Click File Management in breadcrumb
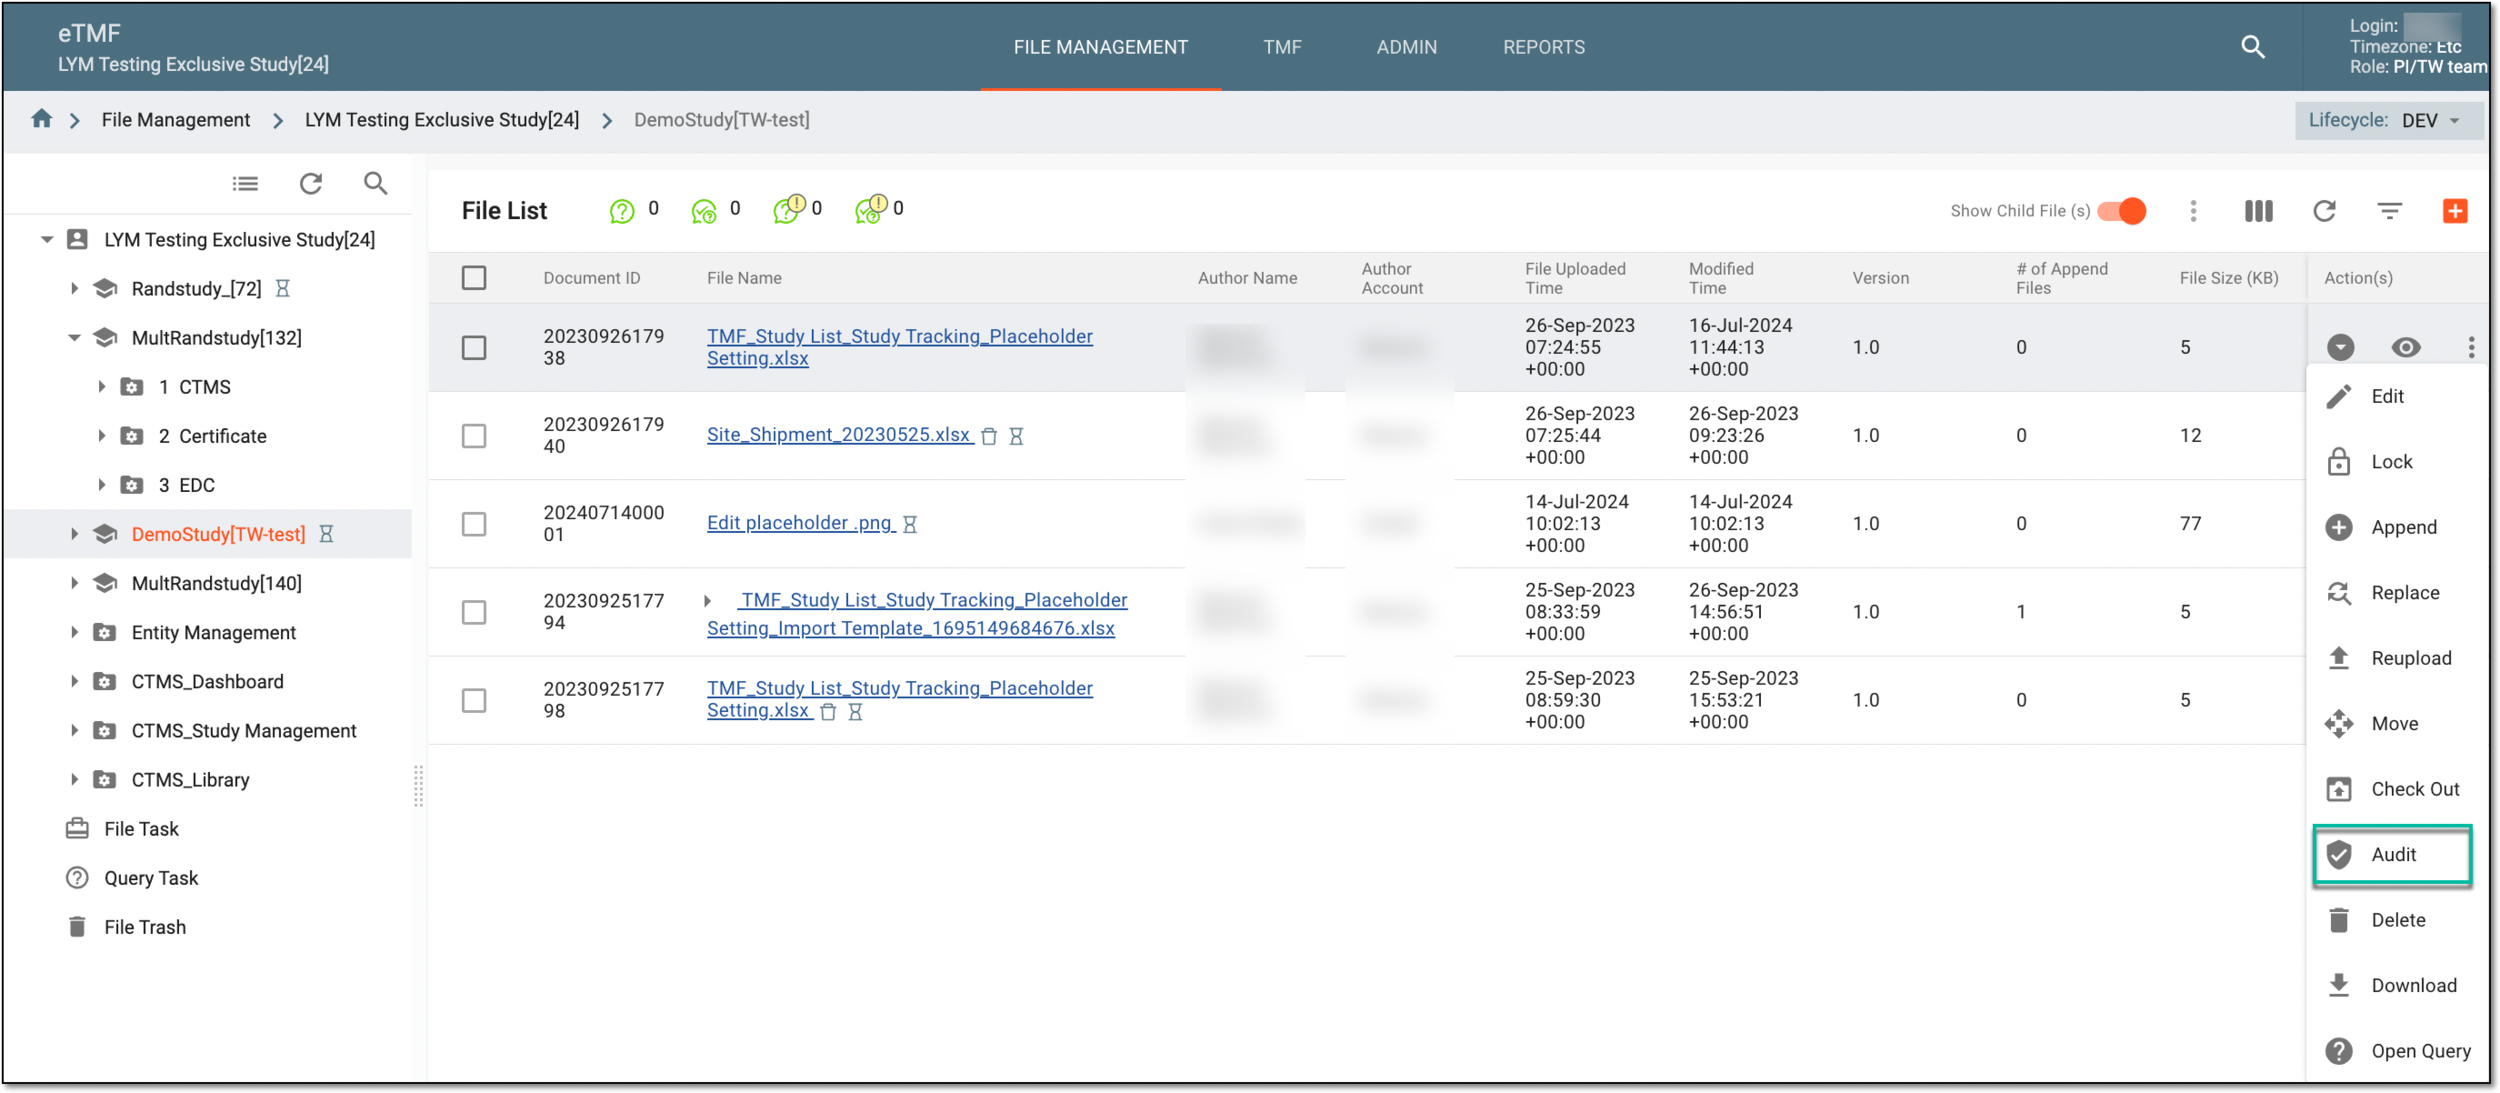Image resolution: width=2500 pixels, height=1093 pixels. pos(176,120)
